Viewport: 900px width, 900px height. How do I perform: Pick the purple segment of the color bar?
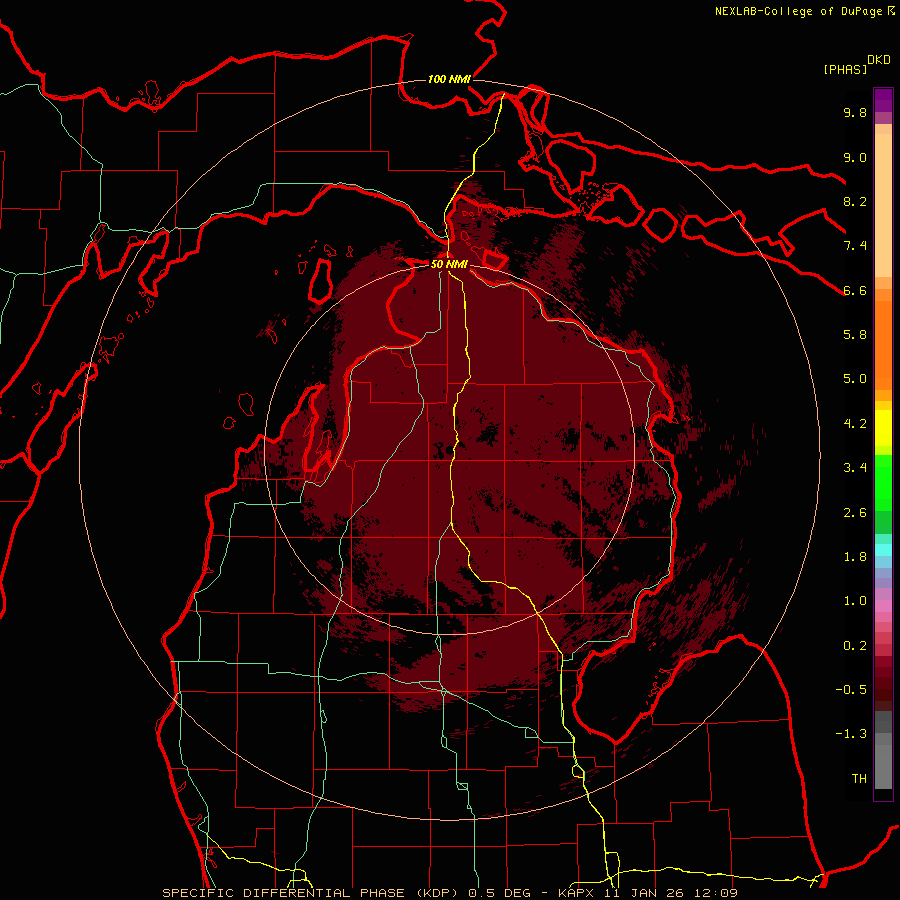(x=883, y=100)
